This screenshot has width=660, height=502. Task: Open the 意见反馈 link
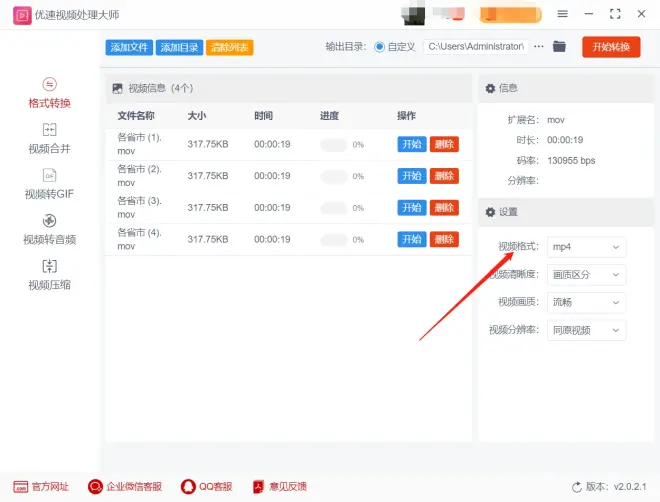pos(279,487)
